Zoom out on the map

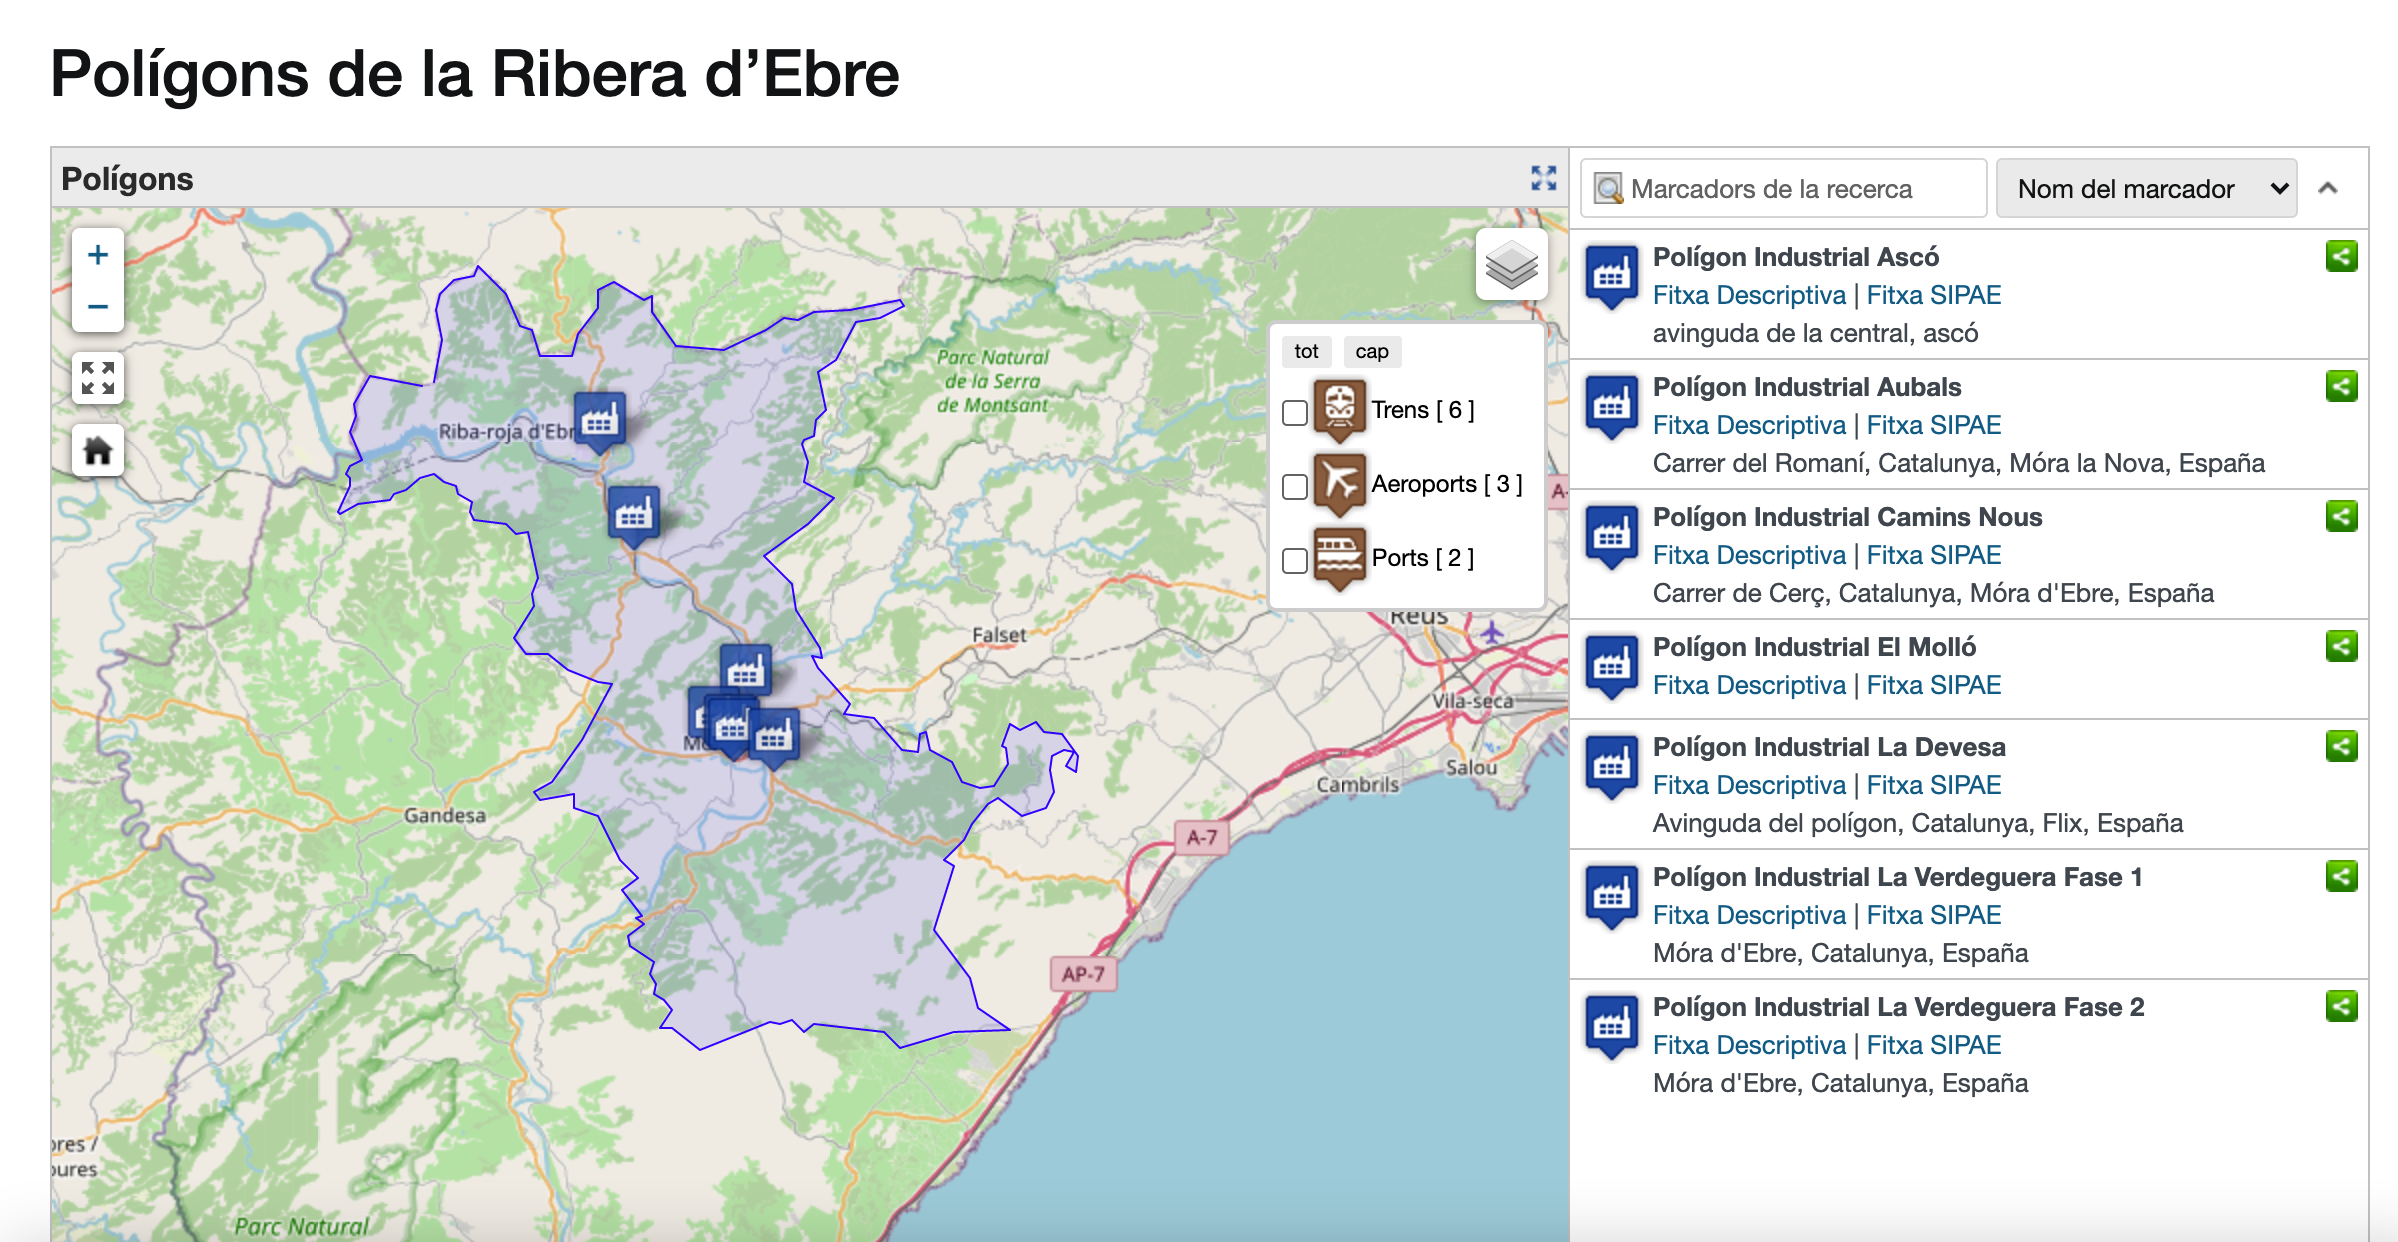[98, 306]
